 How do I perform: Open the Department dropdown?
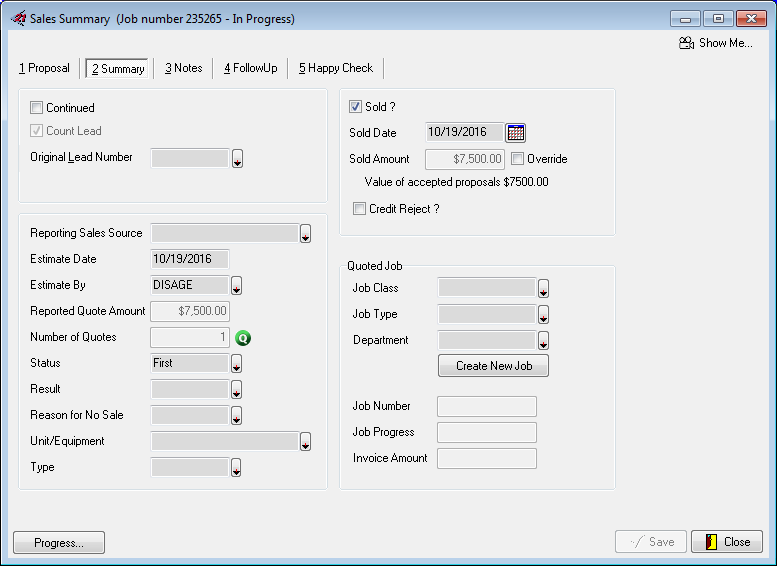click(543, 340)
